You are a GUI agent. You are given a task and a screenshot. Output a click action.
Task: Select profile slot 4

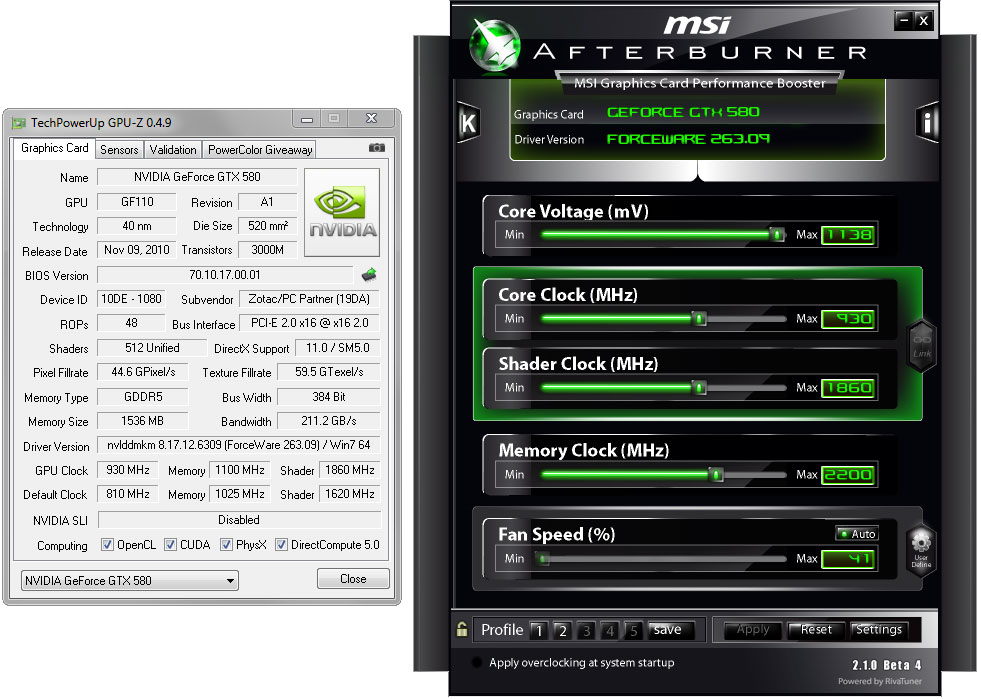pyautogui.click(x=610, y=630)
